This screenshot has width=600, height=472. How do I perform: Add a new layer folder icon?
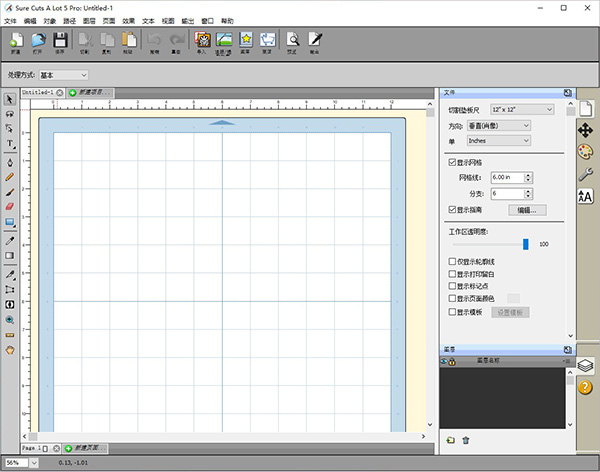pos(451,440)
